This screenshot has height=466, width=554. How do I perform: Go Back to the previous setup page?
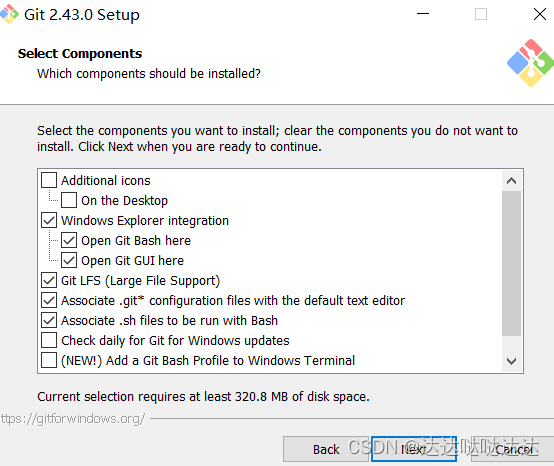tap(326, 449)
